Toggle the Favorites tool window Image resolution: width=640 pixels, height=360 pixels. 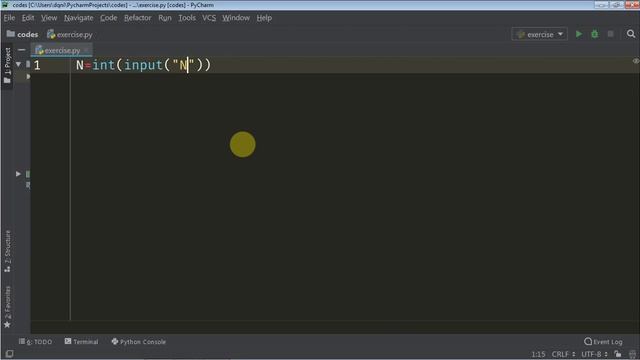pyautogui.click(x=7, y=307)
